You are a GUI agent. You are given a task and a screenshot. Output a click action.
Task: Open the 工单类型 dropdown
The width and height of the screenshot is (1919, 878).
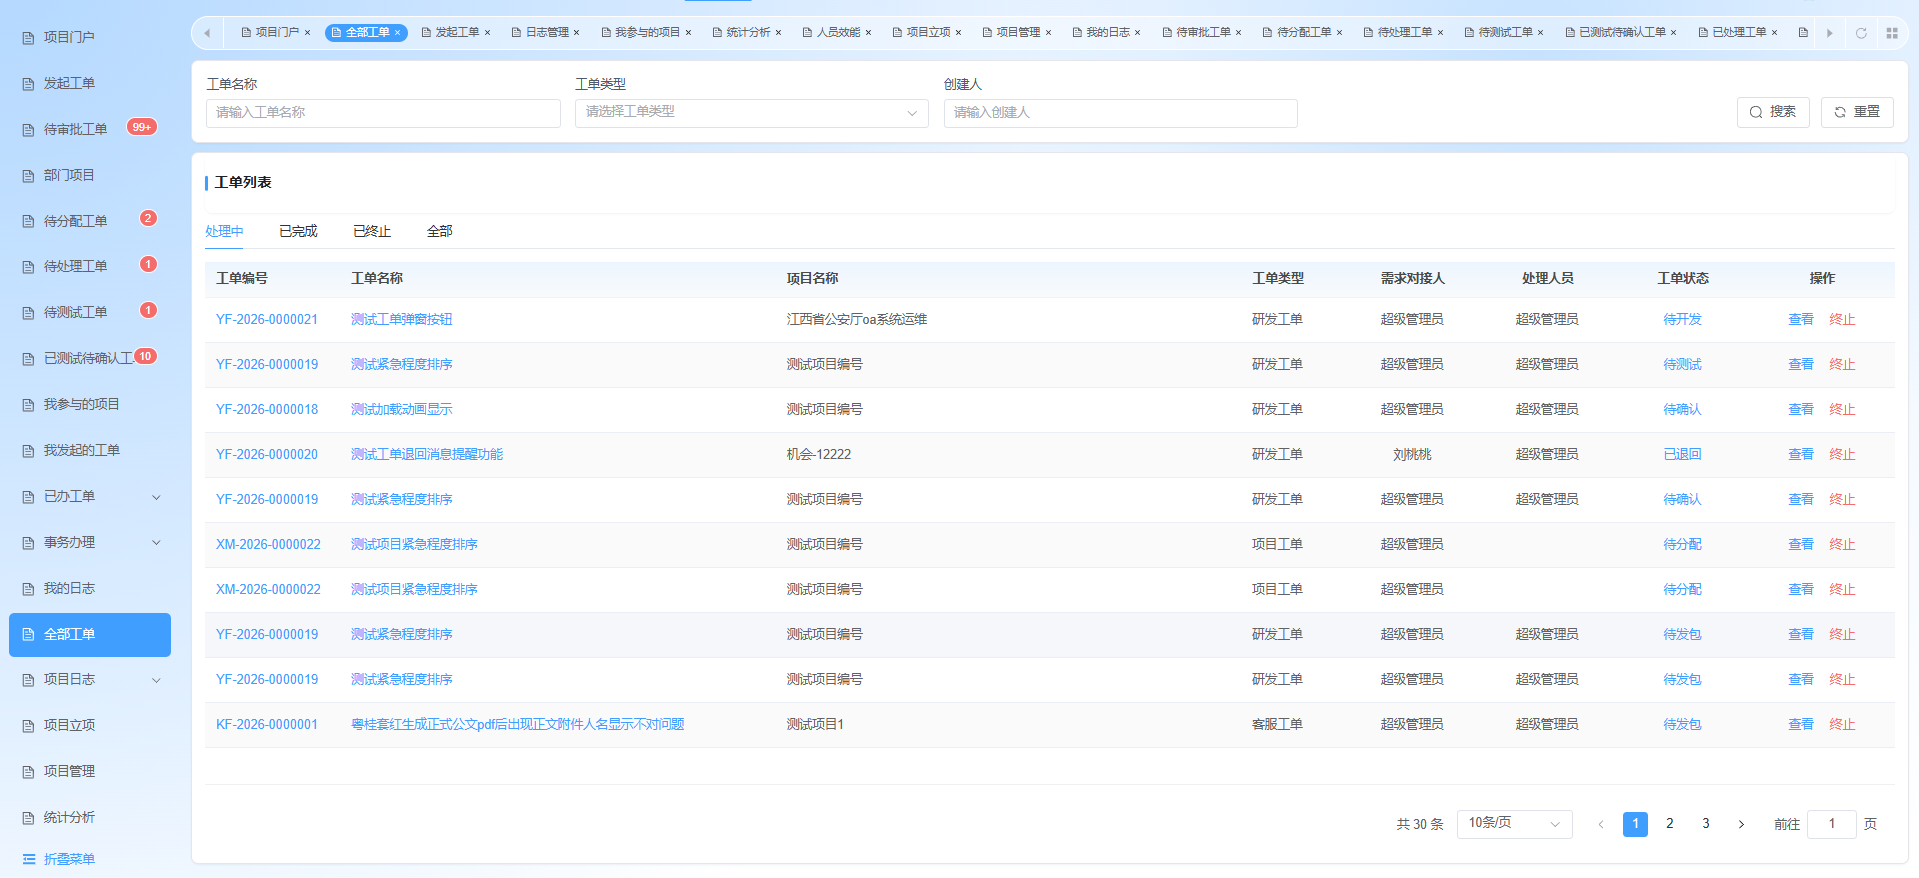point(752,113)
